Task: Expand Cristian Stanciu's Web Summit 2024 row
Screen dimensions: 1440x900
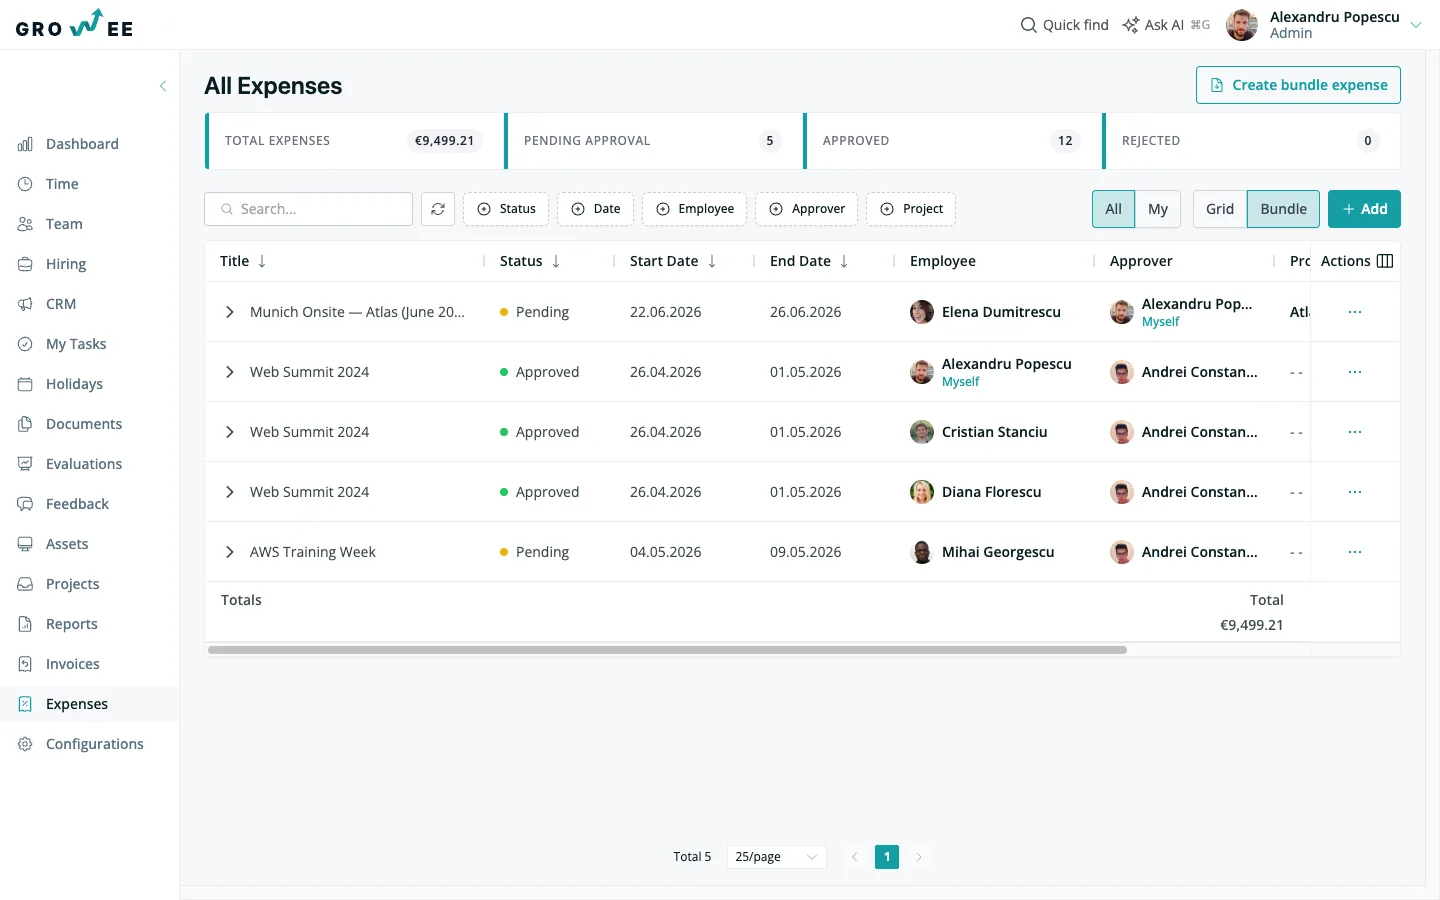Action: click(230, 432)
